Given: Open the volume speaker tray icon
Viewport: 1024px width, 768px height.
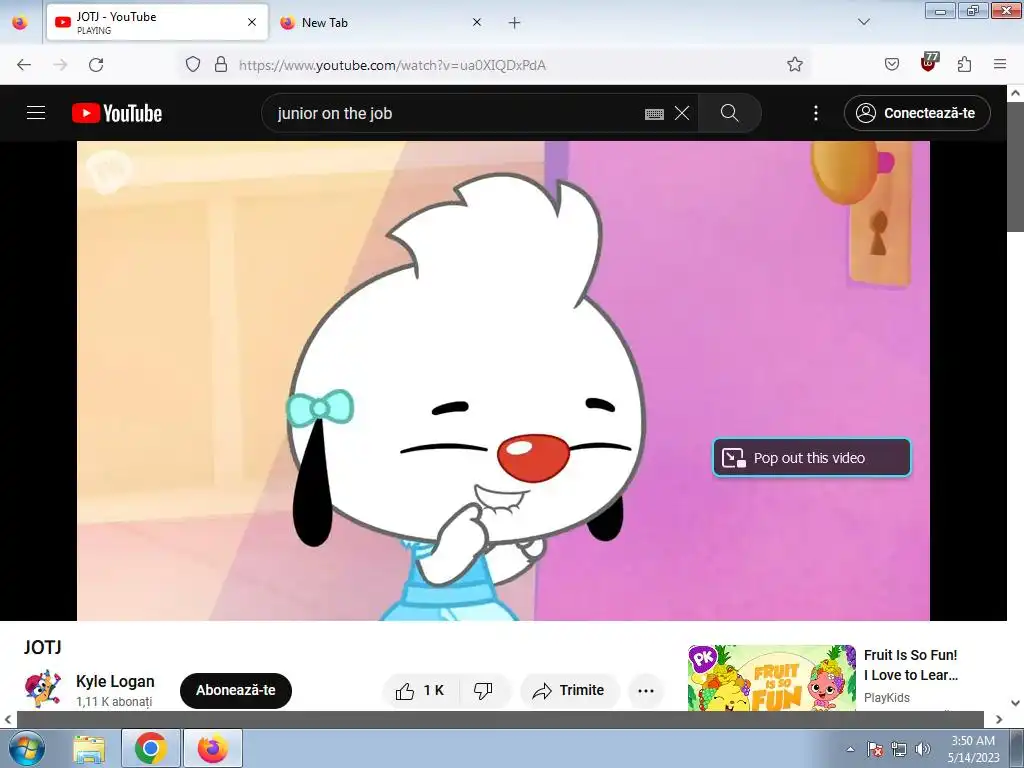Looking at the screenshot, I should [922, 749].
